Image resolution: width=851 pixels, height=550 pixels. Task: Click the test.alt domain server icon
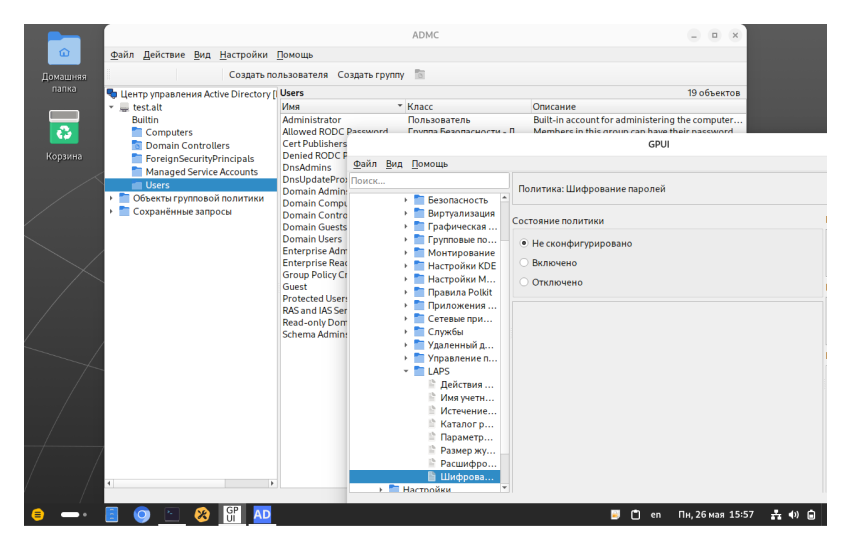click(124, 107)
